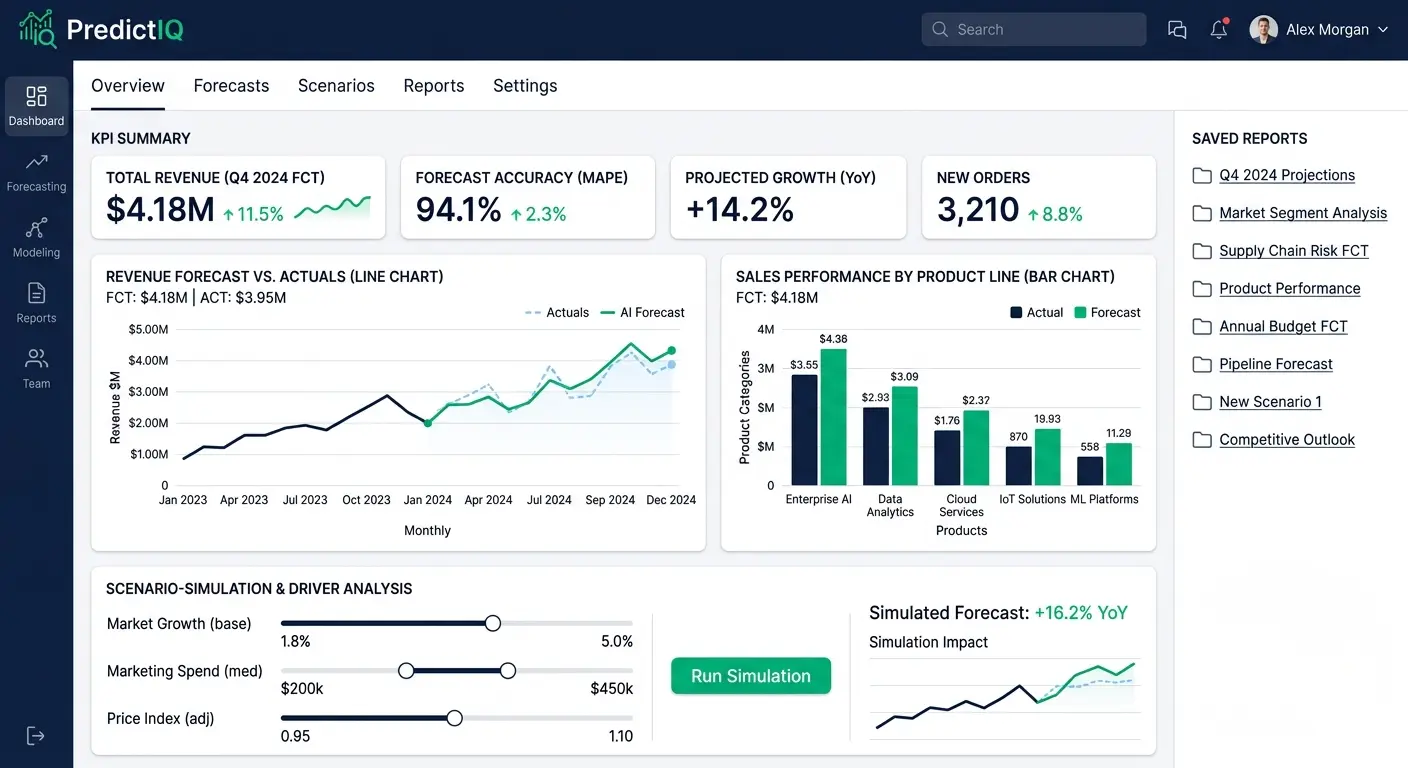The height and width of the screenshot is (768, 1408).
Task: Click the Simulated Forecast +16.2% YoY value
Action: tap(1081, 613)
